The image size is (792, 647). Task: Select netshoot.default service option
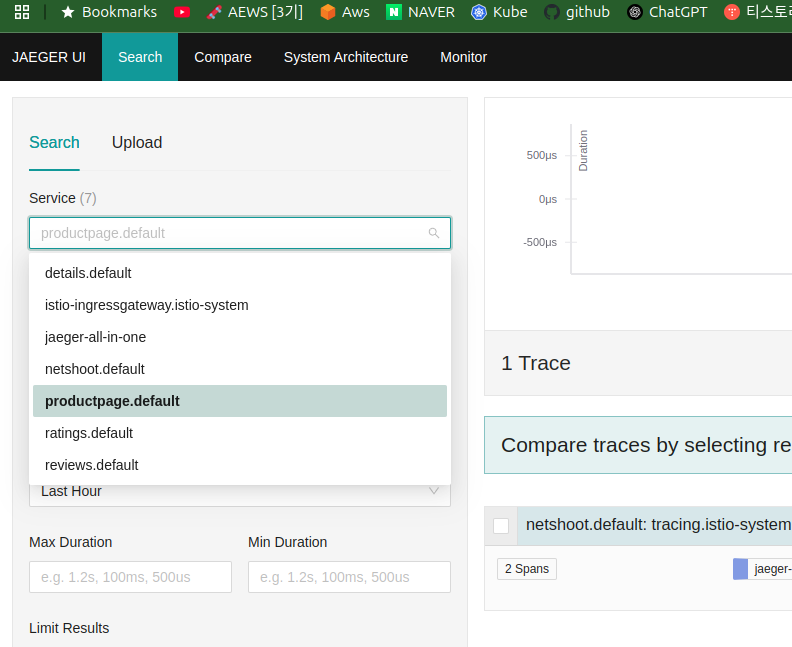(x=240, y=369)
